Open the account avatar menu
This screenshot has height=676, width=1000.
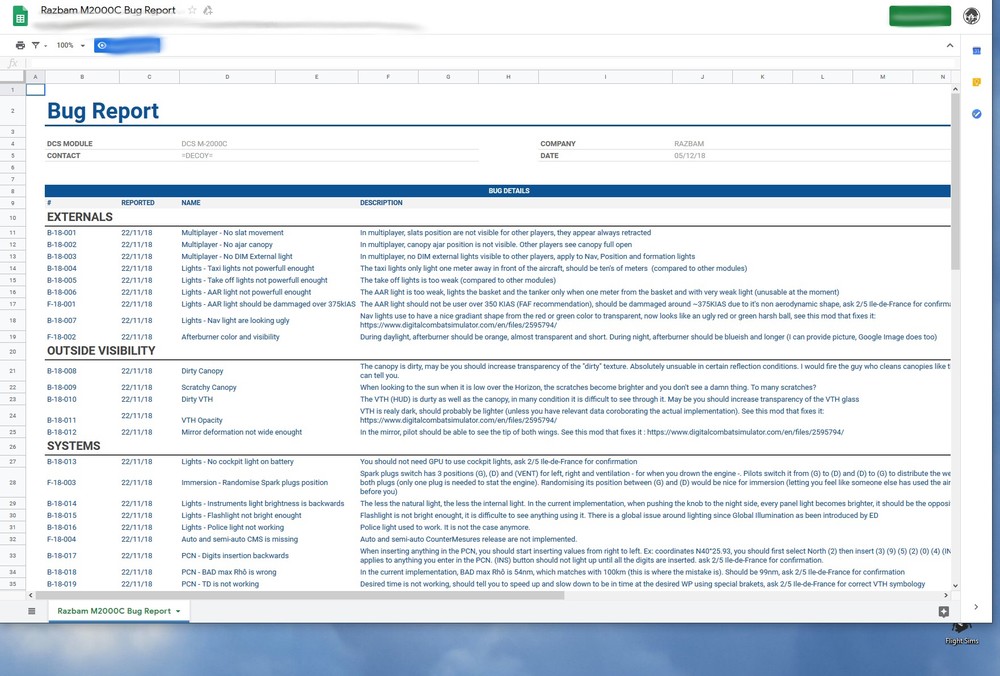pyautogui.click(x=971, y=16)
